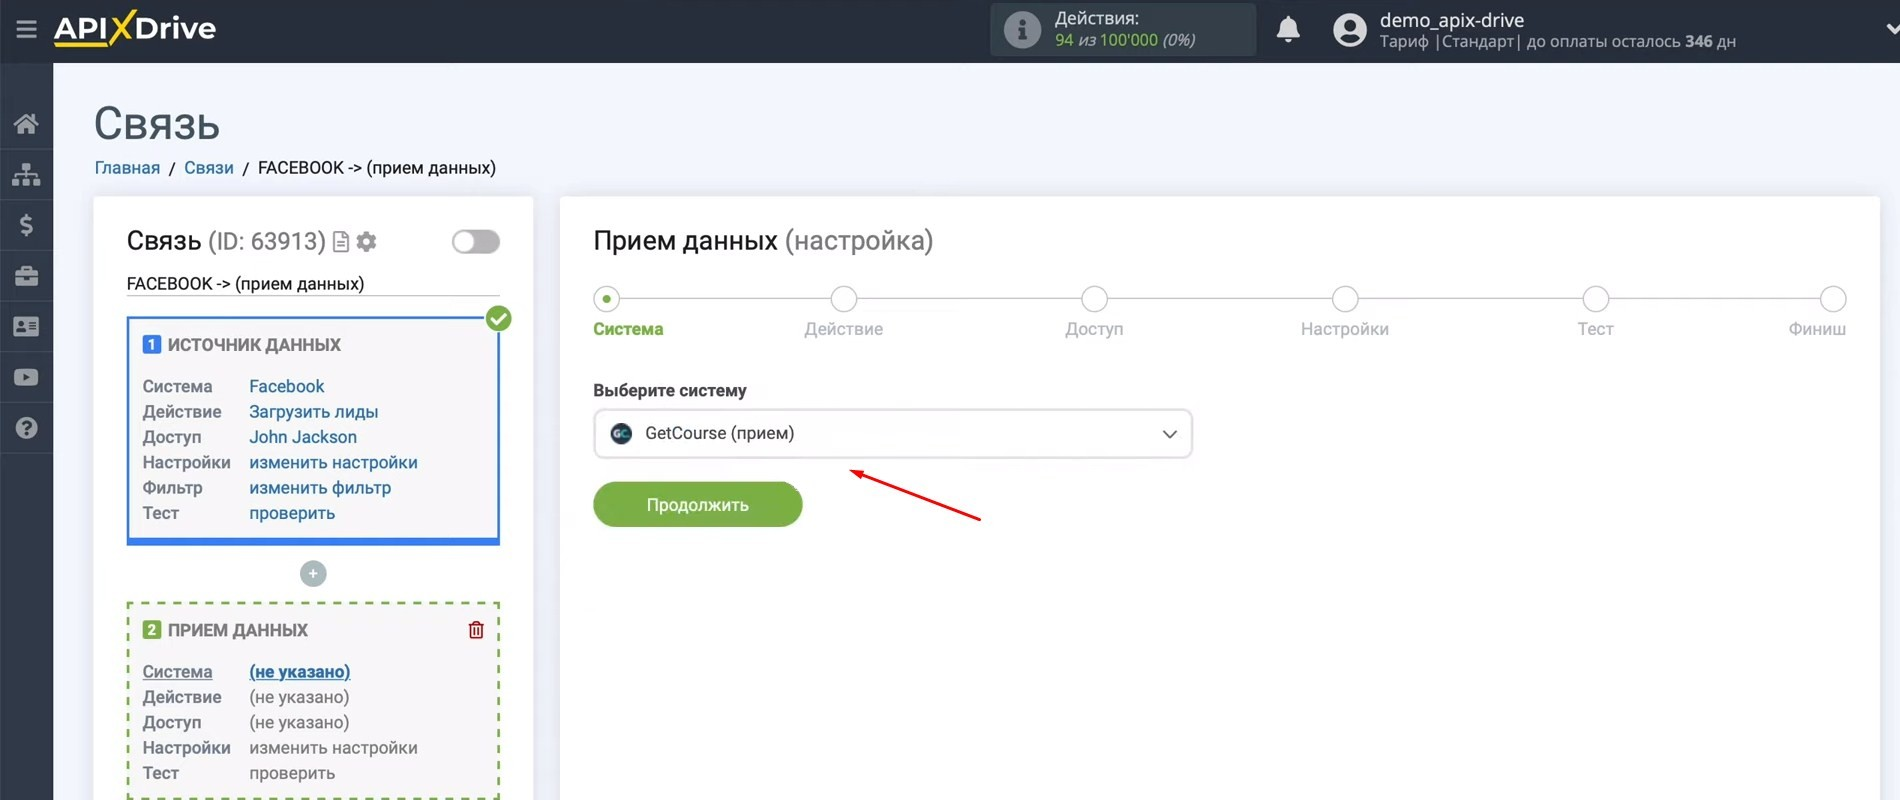
Task: Go to Связи breadcrumb link
Action: (x=209, y=168)
